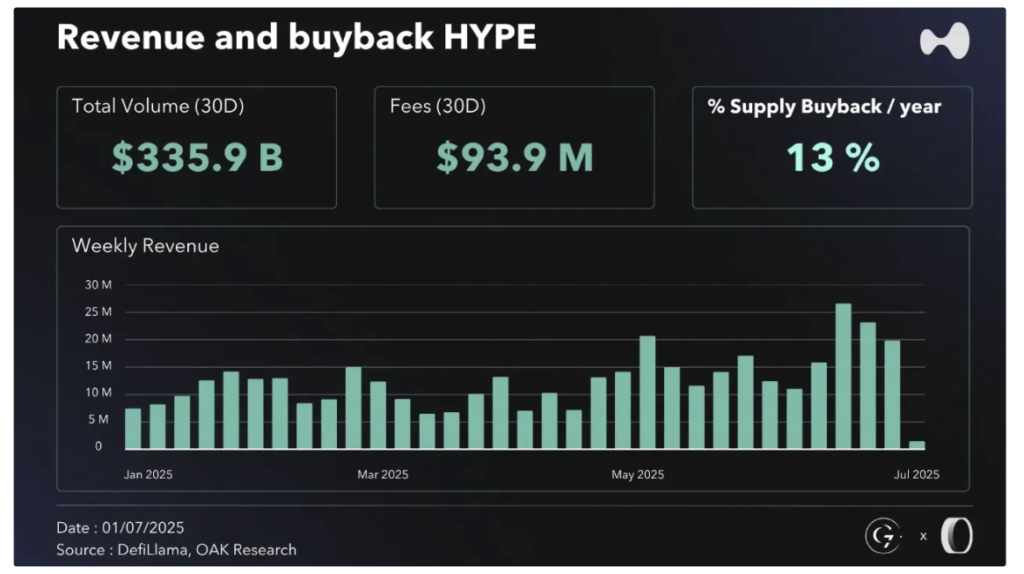Image resolution: width=1024 pixels, height=574 pixels.
Task: Click the Date : 01/07/2025 text
Action: 120,527
